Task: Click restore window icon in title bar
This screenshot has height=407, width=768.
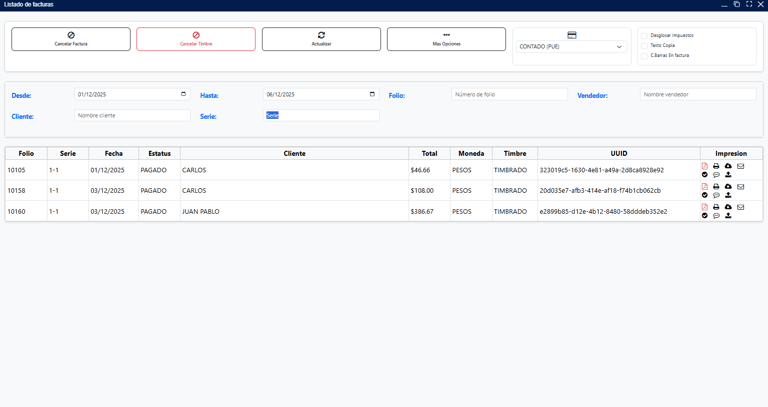Action: (737, 4)
